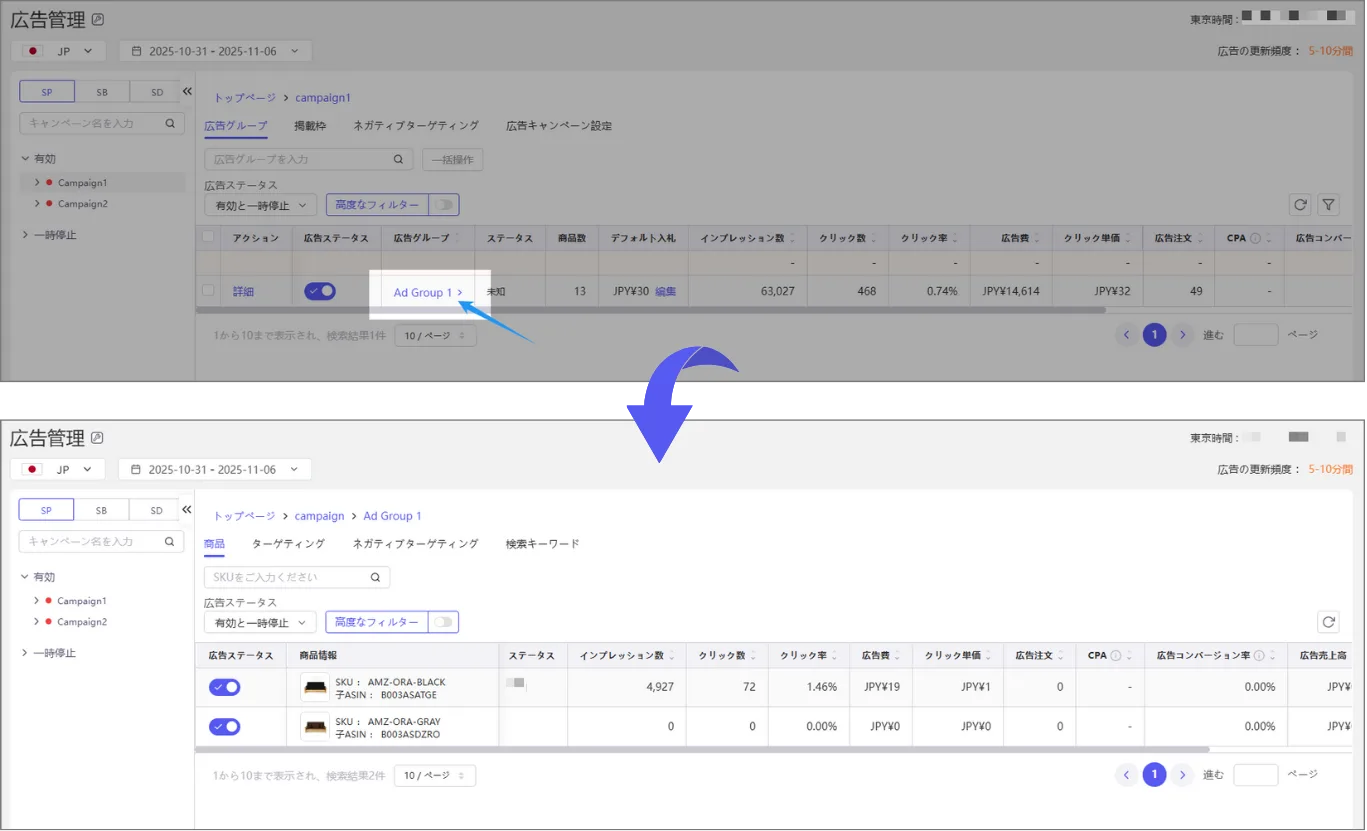Switch to 広告キャンペーン設定 tab

coord(559,126)
